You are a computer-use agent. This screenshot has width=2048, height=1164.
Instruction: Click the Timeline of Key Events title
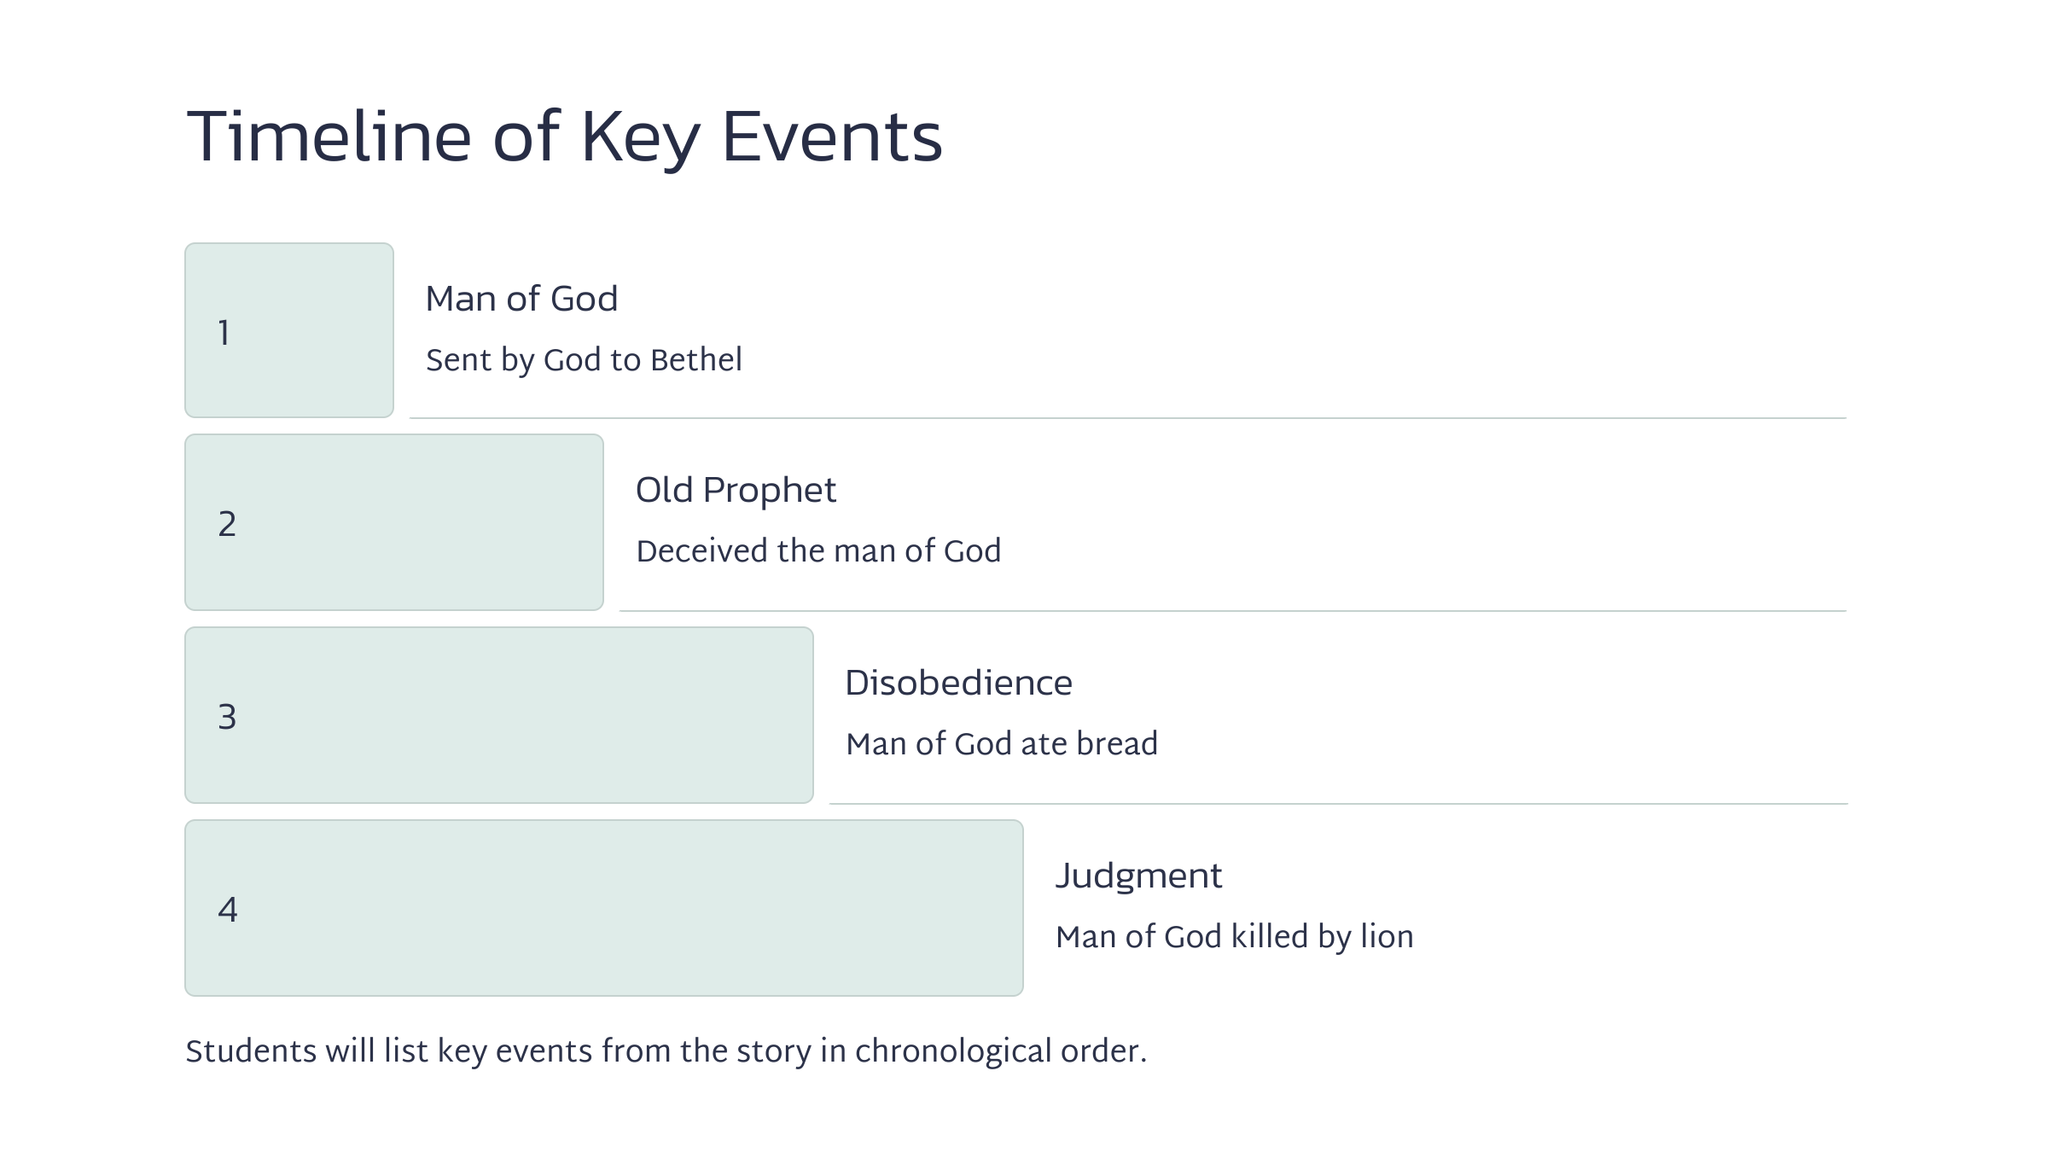pyautogui.click(x=564, y=137)
